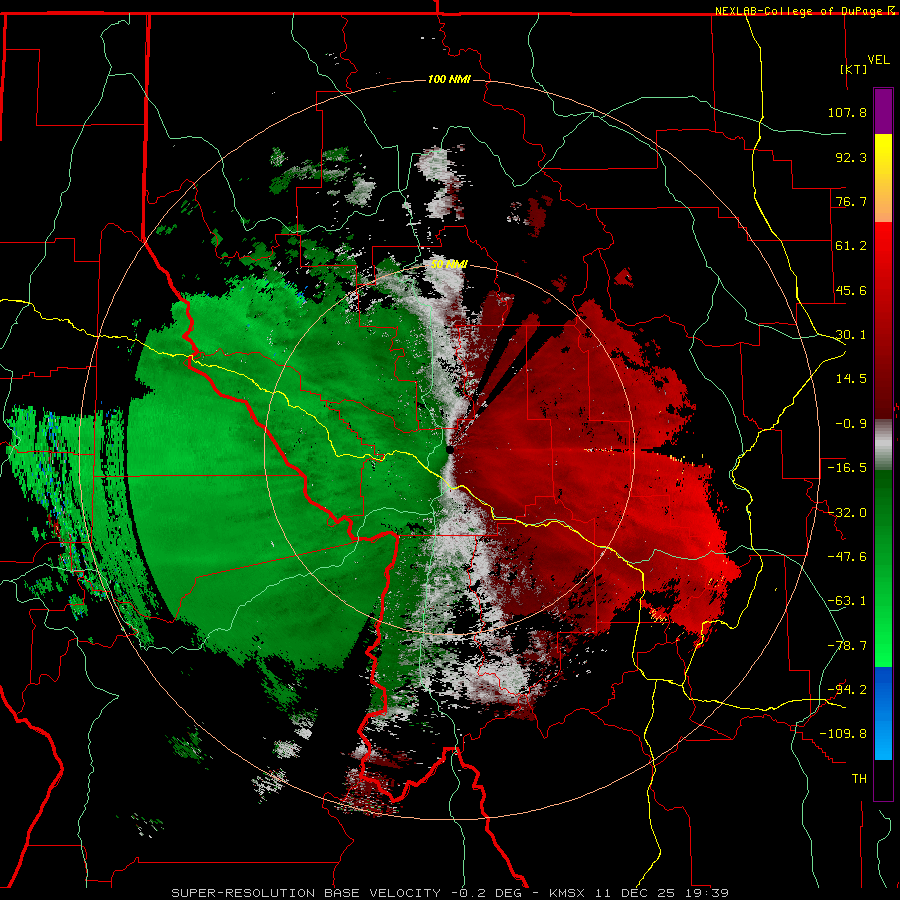The image size is (900, 900).
Task: Select the 30.1 legend value
Action: [851, 335]
